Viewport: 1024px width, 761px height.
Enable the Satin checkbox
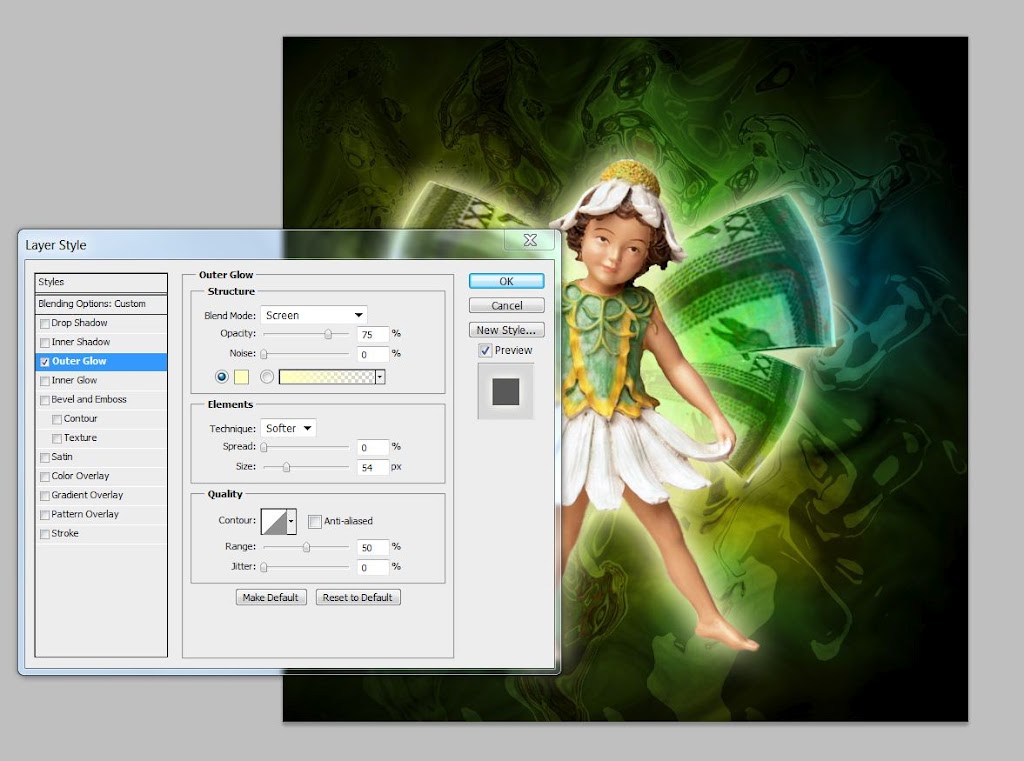pos(45,457)
